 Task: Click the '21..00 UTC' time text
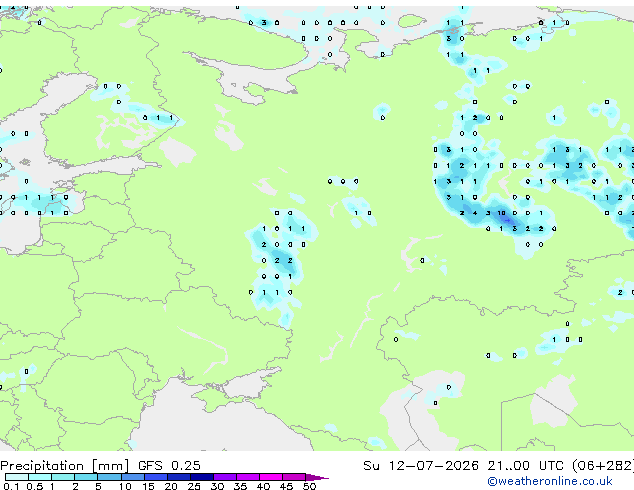pos(525,465)
